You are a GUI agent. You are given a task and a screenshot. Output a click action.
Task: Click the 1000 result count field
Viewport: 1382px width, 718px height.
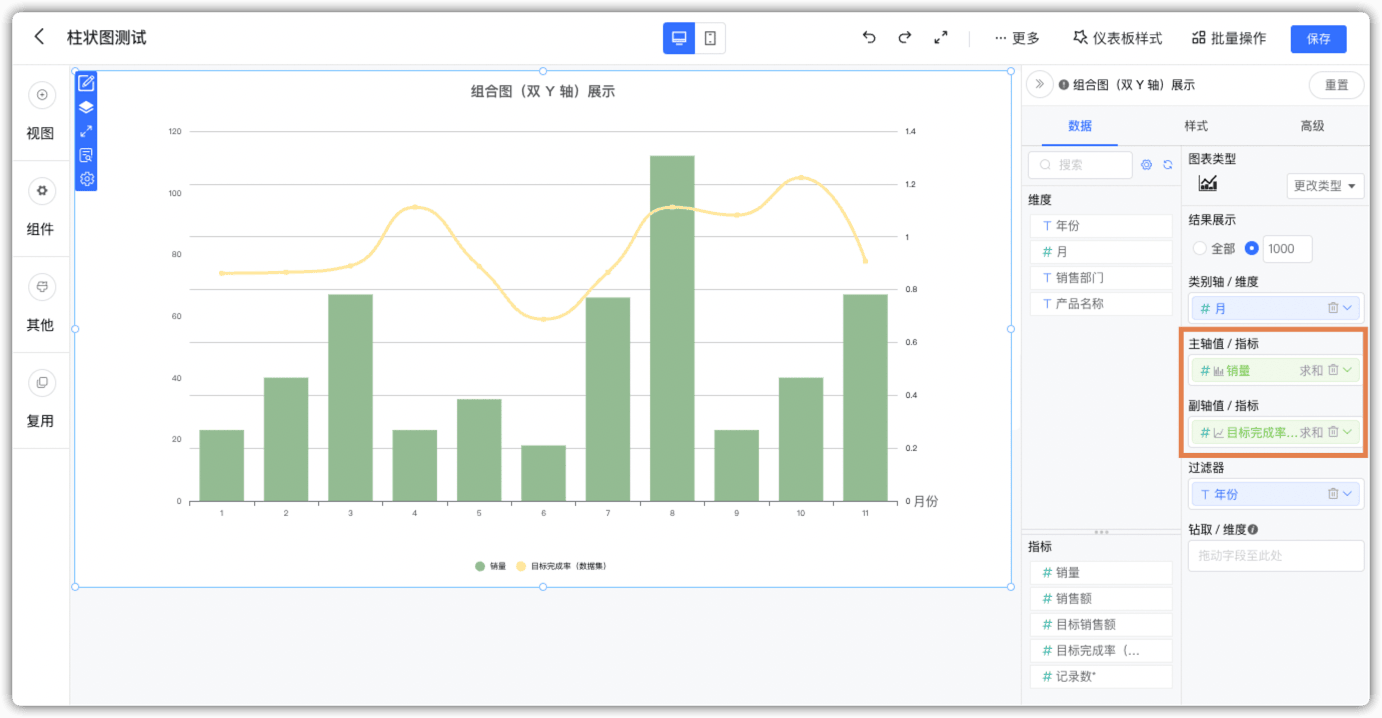(x=1288, y=249)
